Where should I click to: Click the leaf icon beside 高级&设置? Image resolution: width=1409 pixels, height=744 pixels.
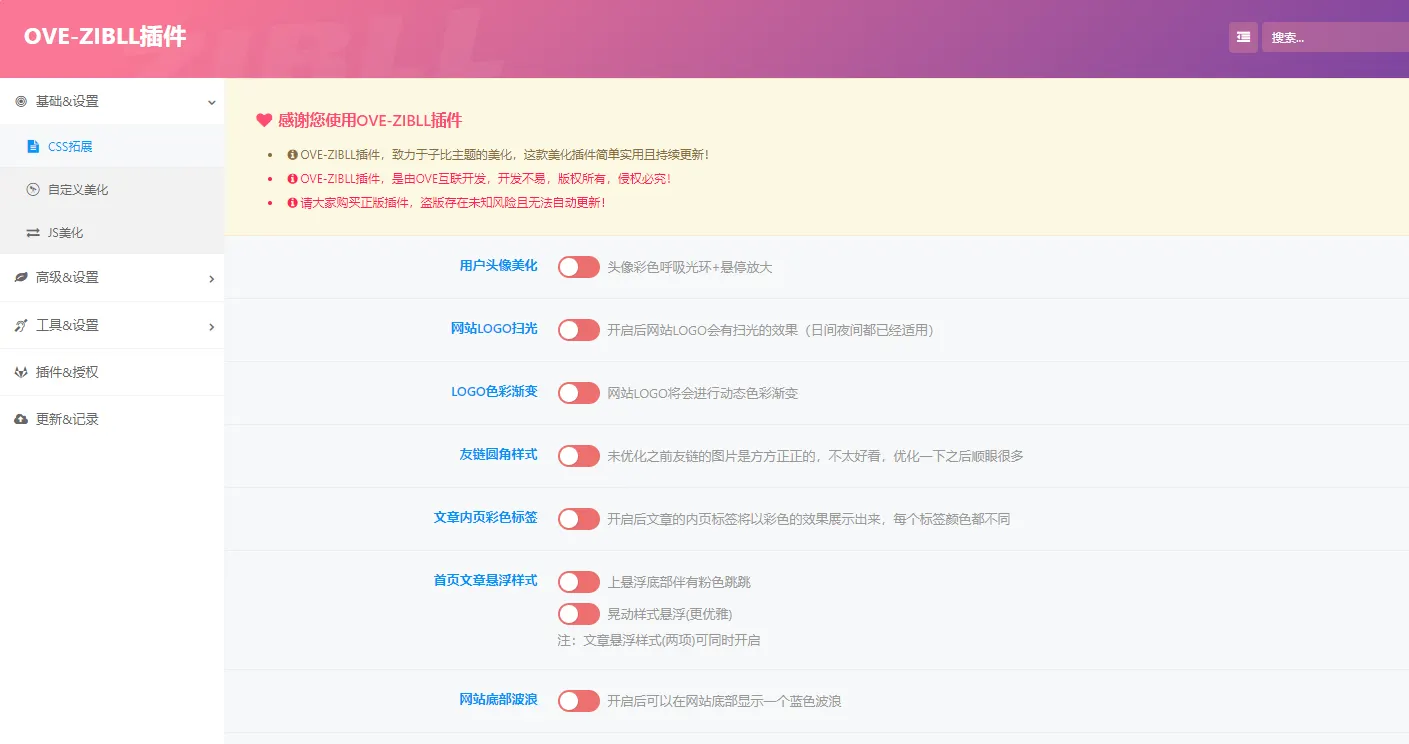tap(21, 278)
